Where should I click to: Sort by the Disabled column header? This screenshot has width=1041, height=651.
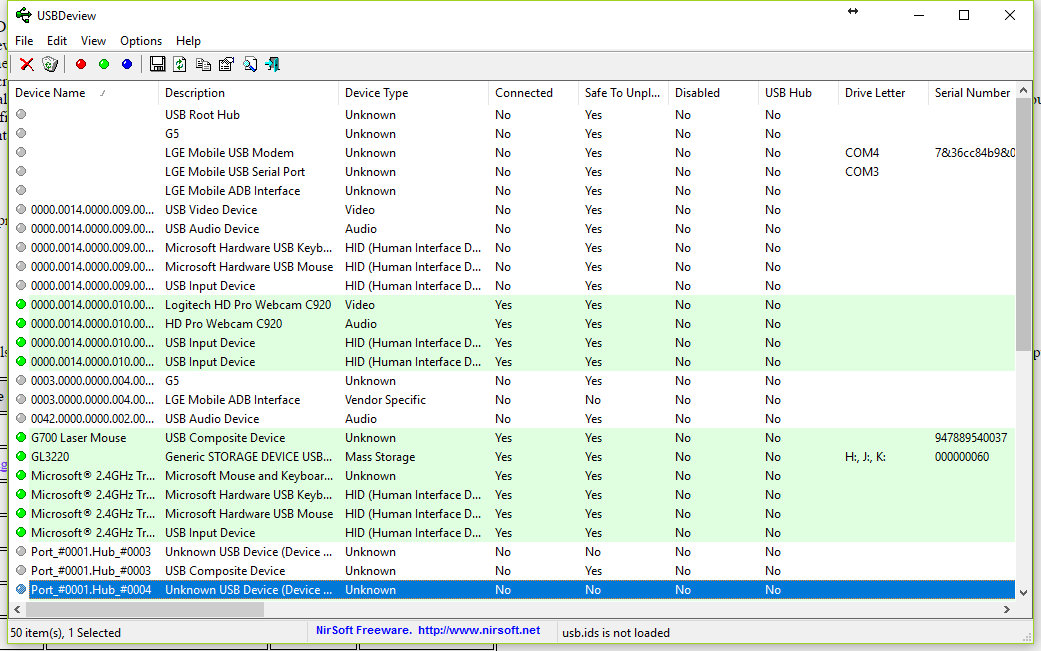tap(714, 93)
